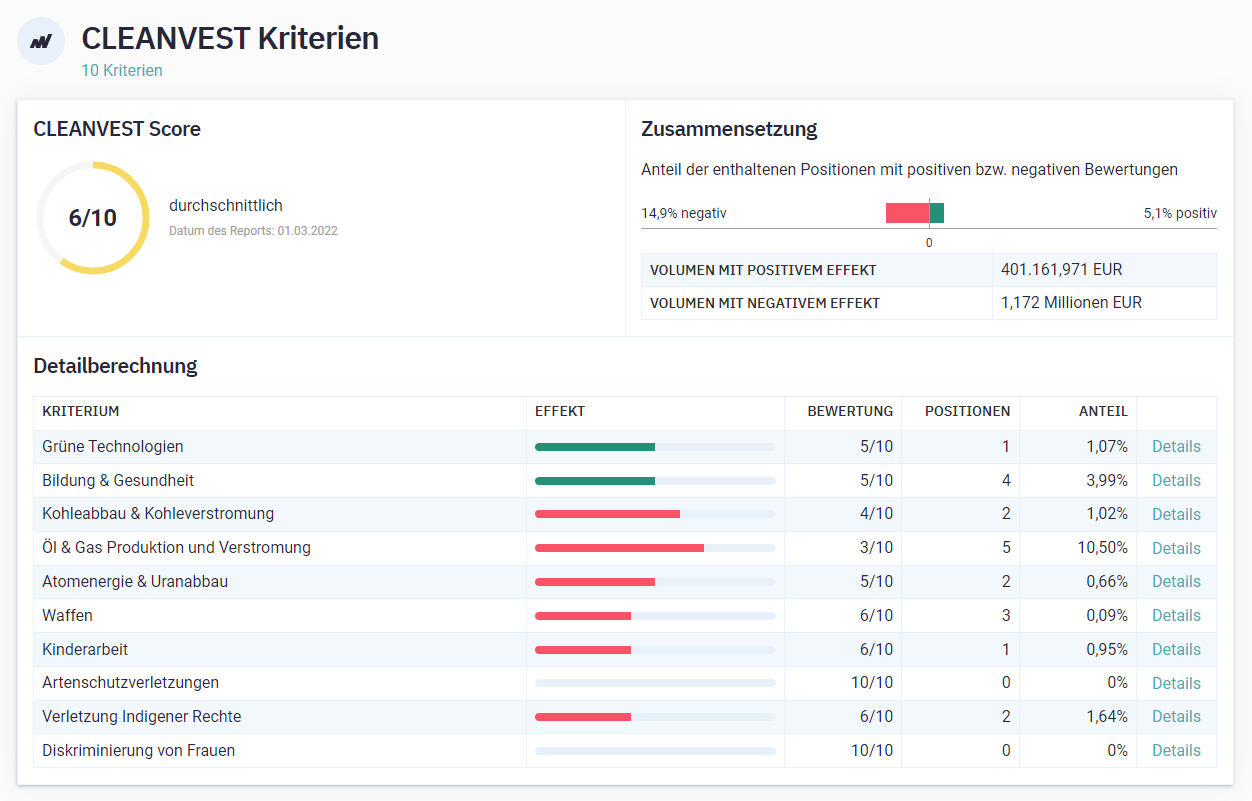Click the "401.161,971 EUR" positive volume value

point(1061,270)
